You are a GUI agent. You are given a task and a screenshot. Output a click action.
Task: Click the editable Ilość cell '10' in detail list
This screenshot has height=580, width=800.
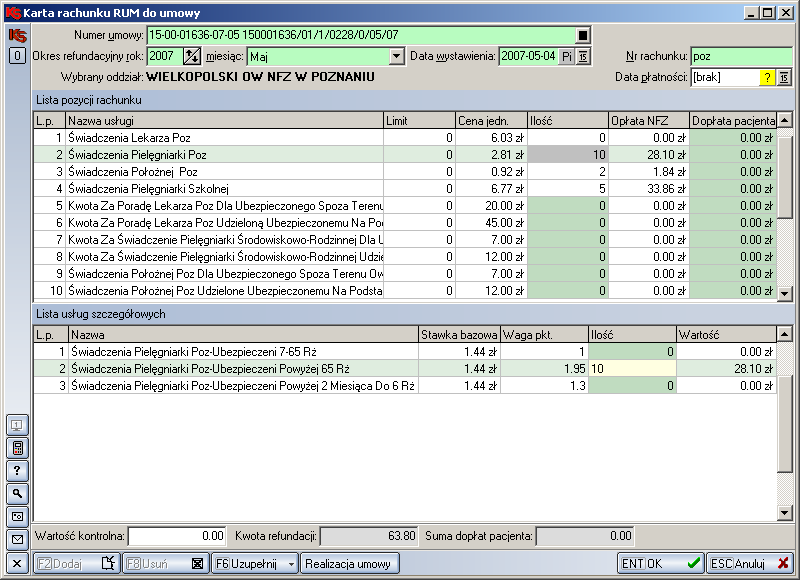(632, 369)
